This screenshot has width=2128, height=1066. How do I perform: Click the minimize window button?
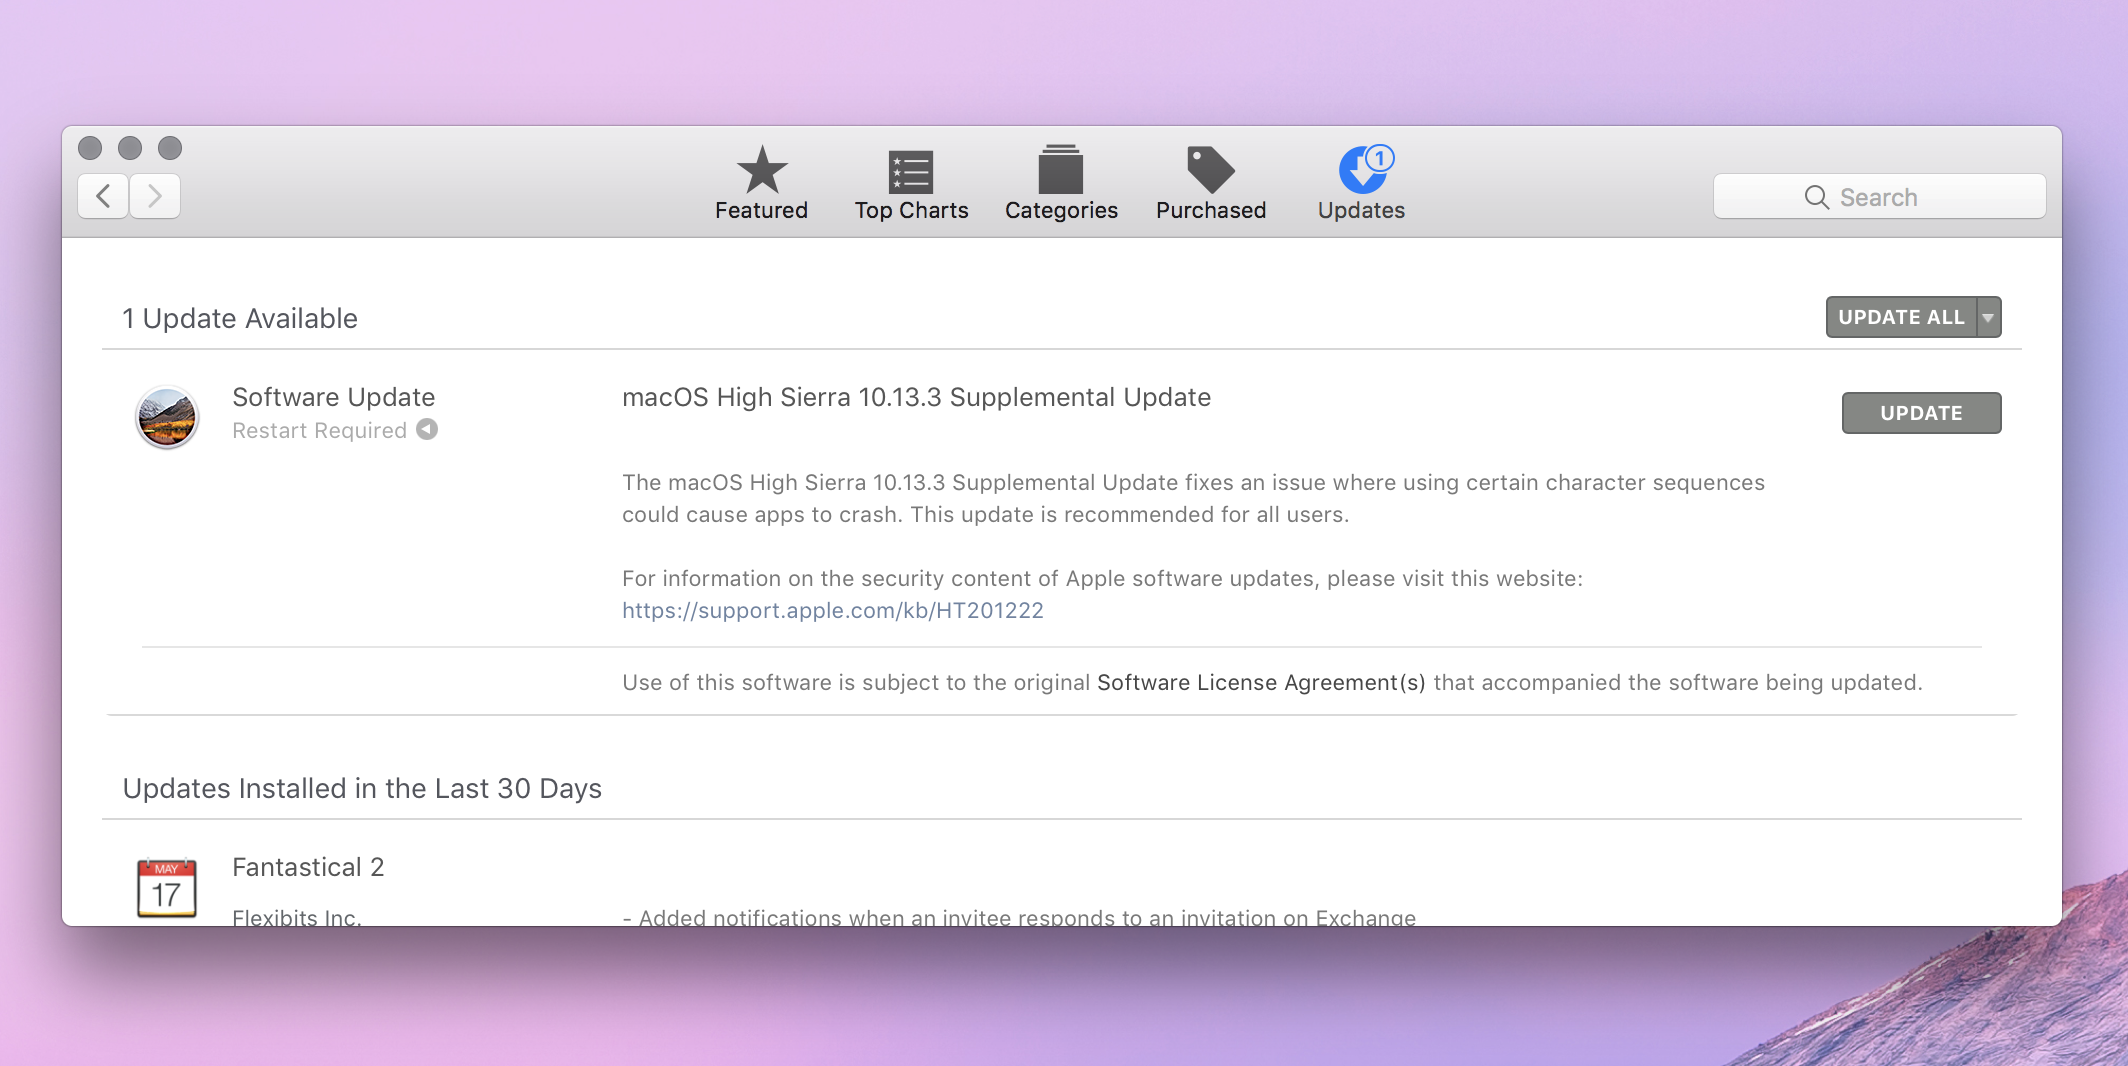(x=130, y=148)
